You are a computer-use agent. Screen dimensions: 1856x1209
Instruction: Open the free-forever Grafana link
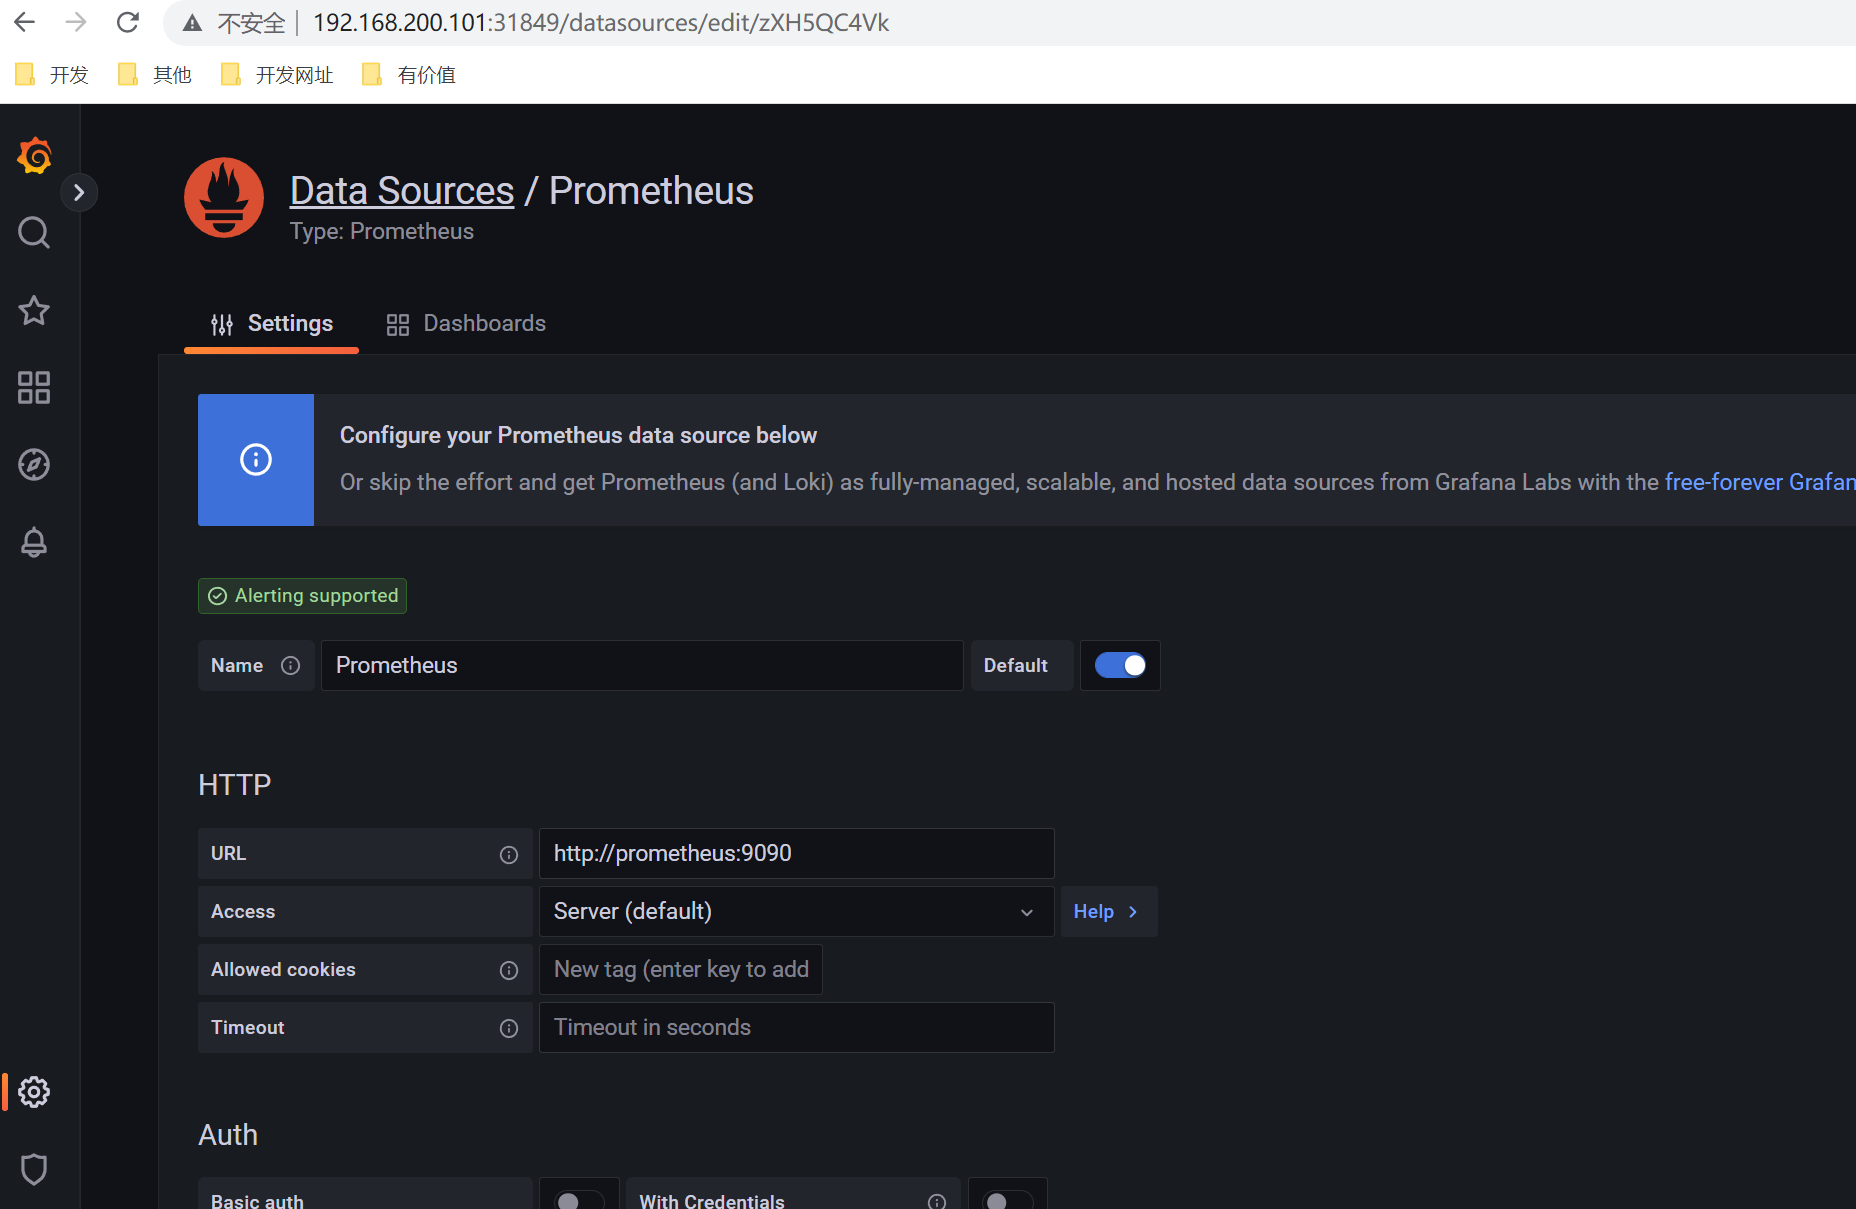pyautogui.click(x=1760, y=482)
